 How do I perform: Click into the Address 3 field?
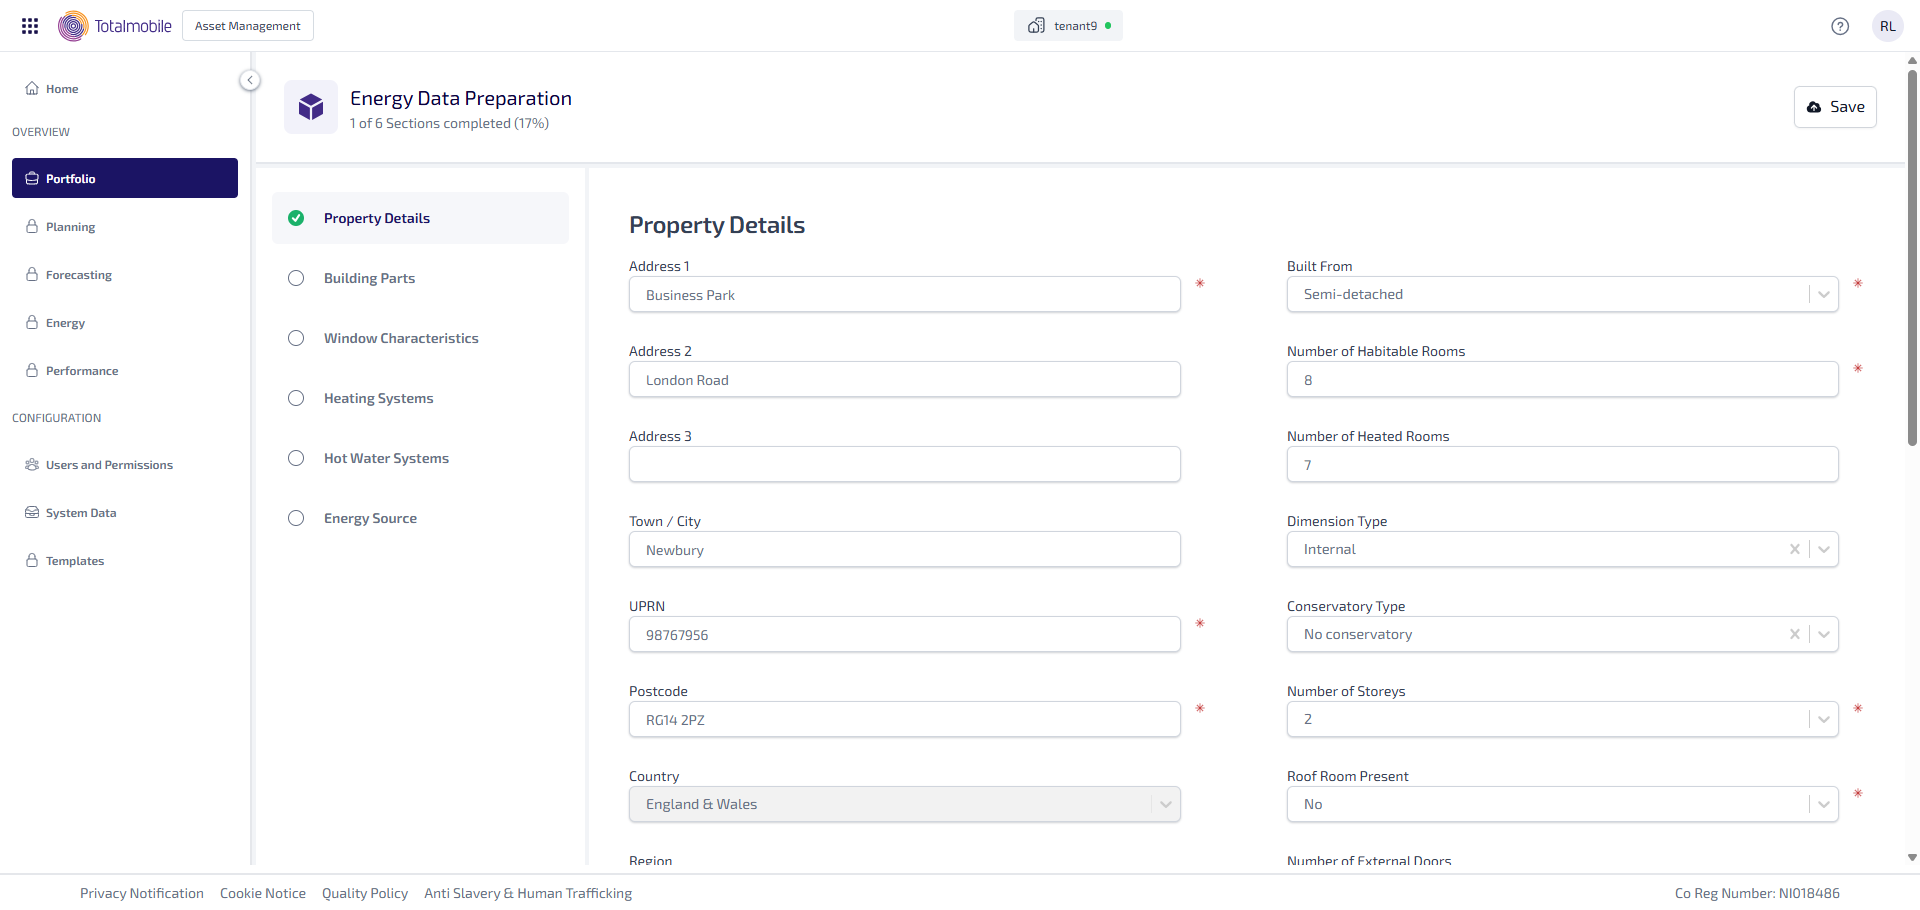click(x=904, y=465)
